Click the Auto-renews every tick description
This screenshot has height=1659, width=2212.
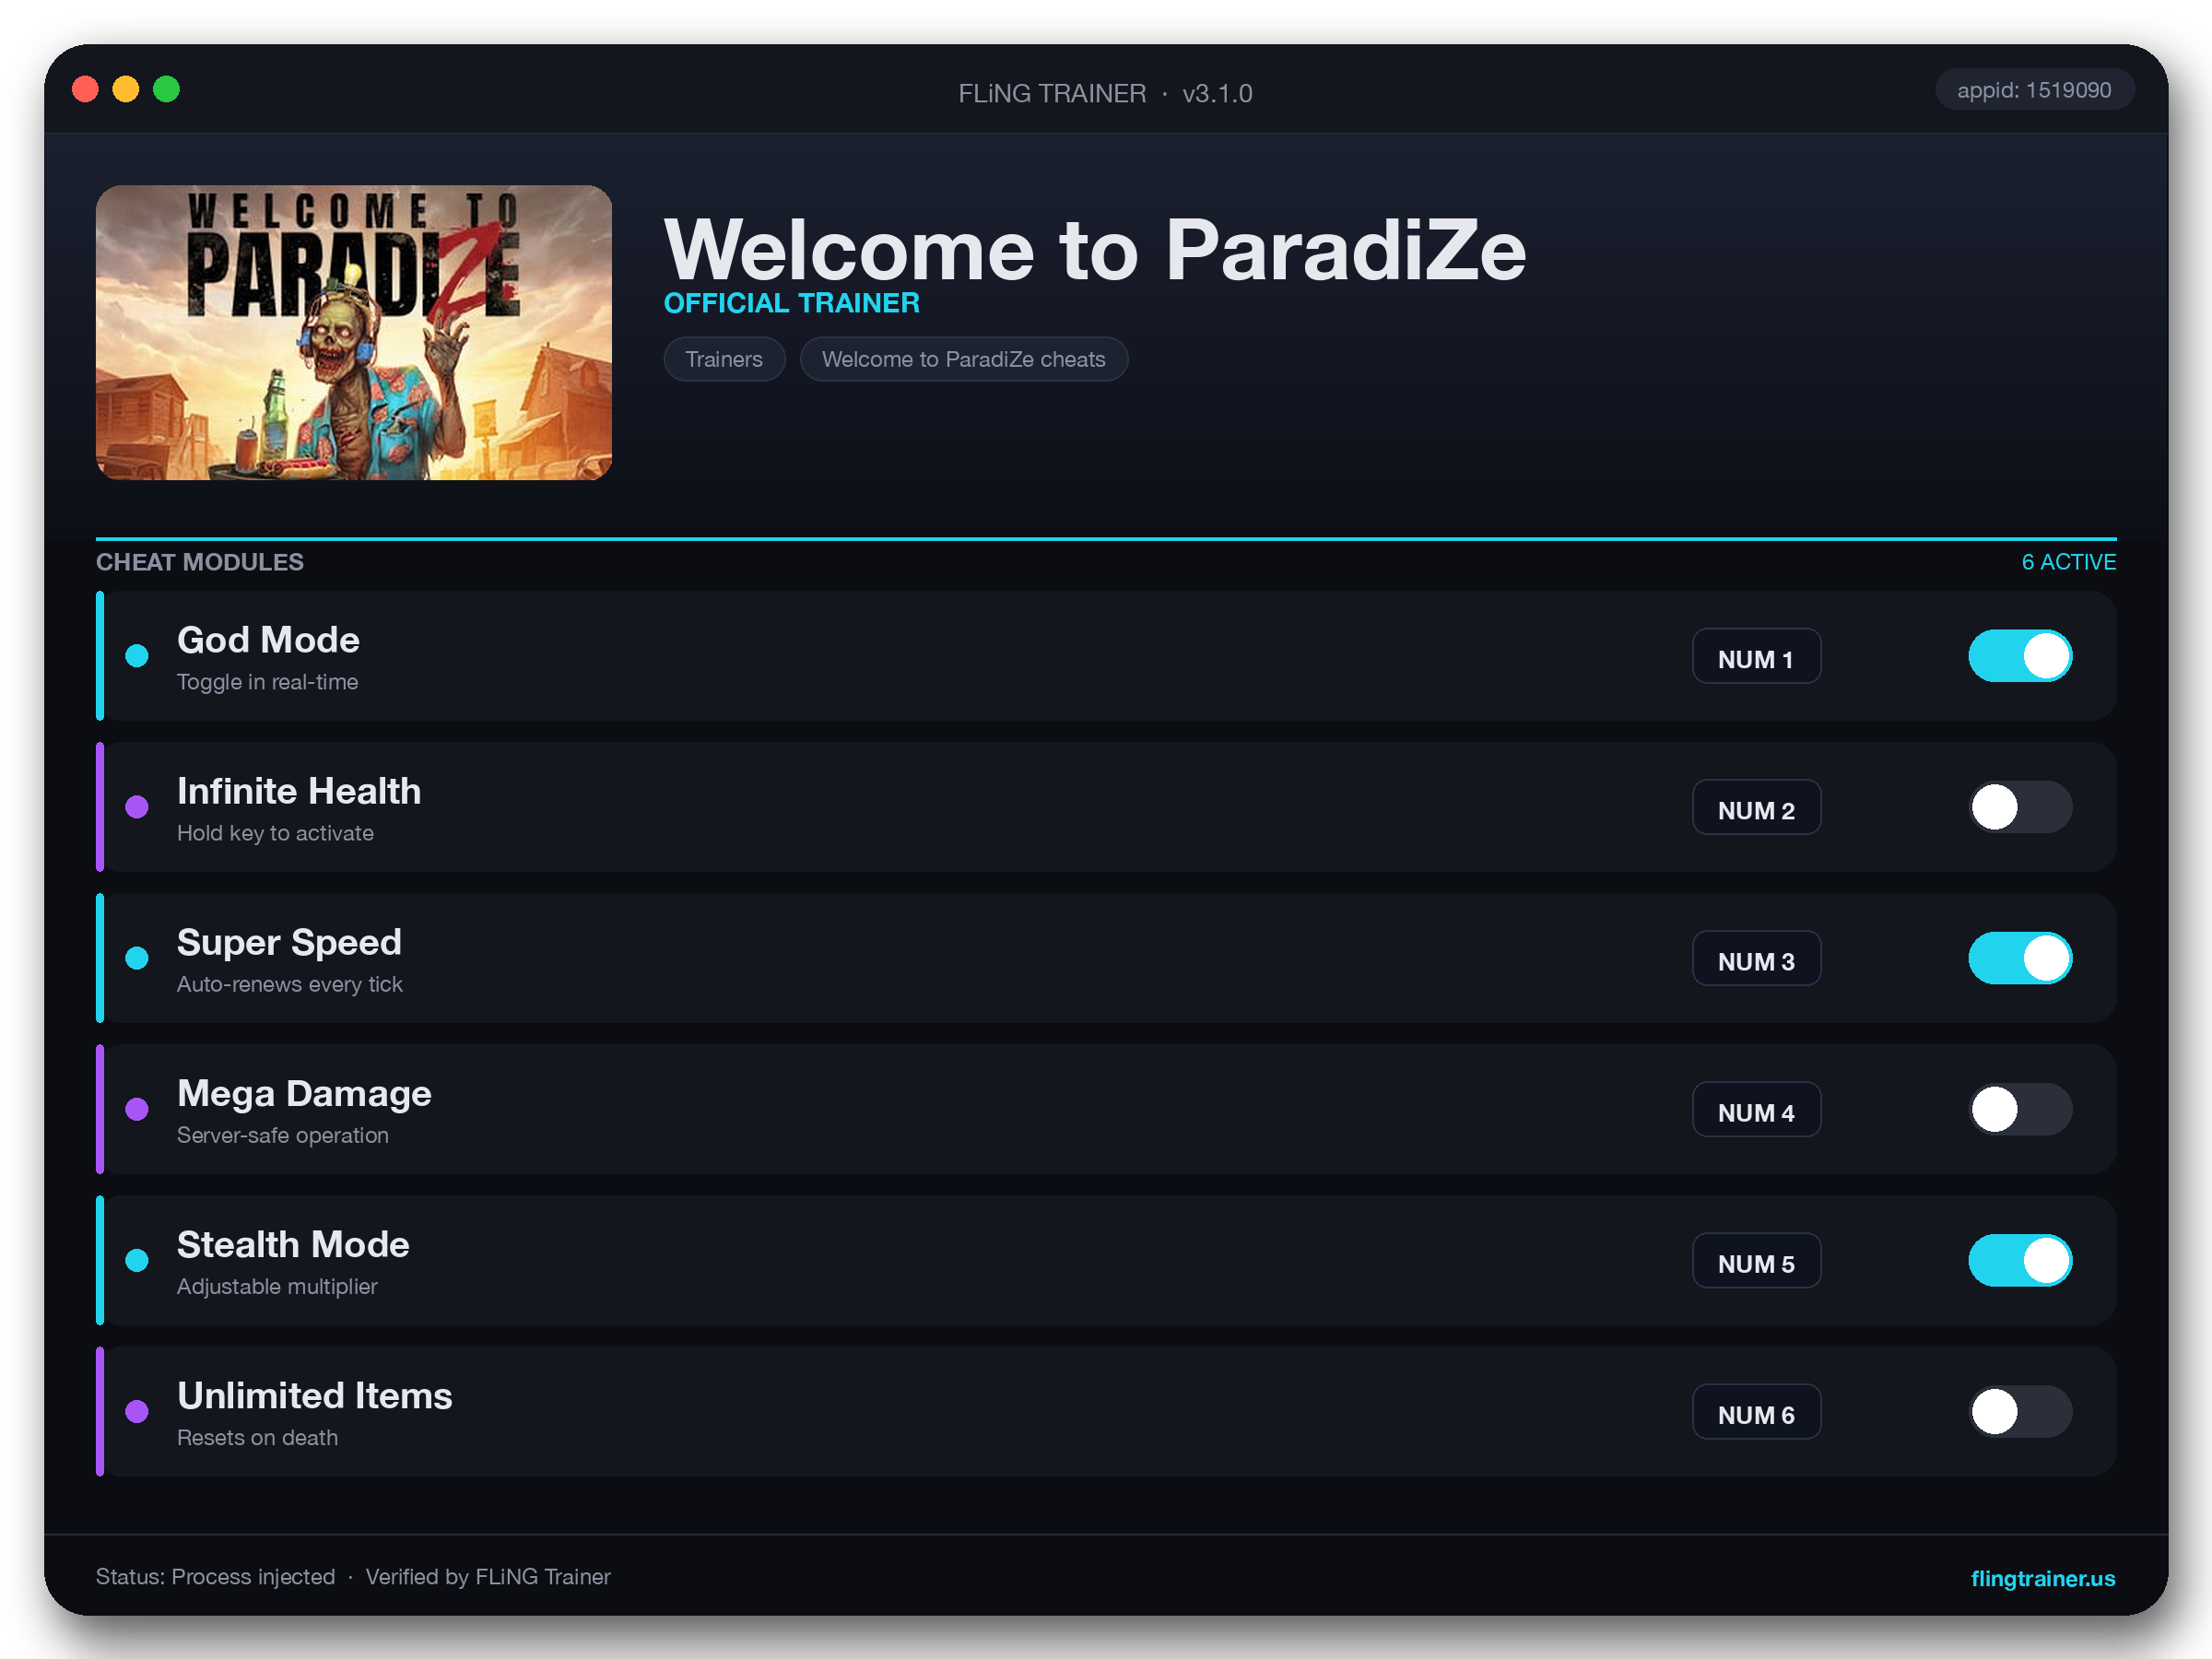(290, 984)
